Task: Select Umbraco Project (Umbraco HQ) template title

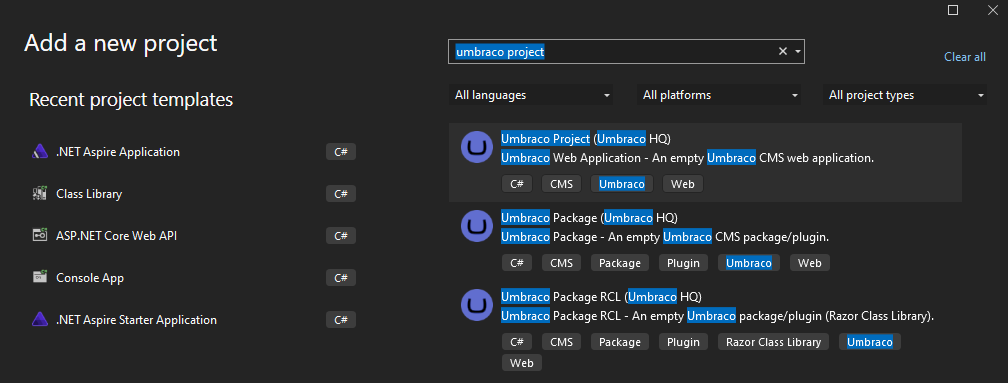Action: pyautogui.click(x=586, y=138)
